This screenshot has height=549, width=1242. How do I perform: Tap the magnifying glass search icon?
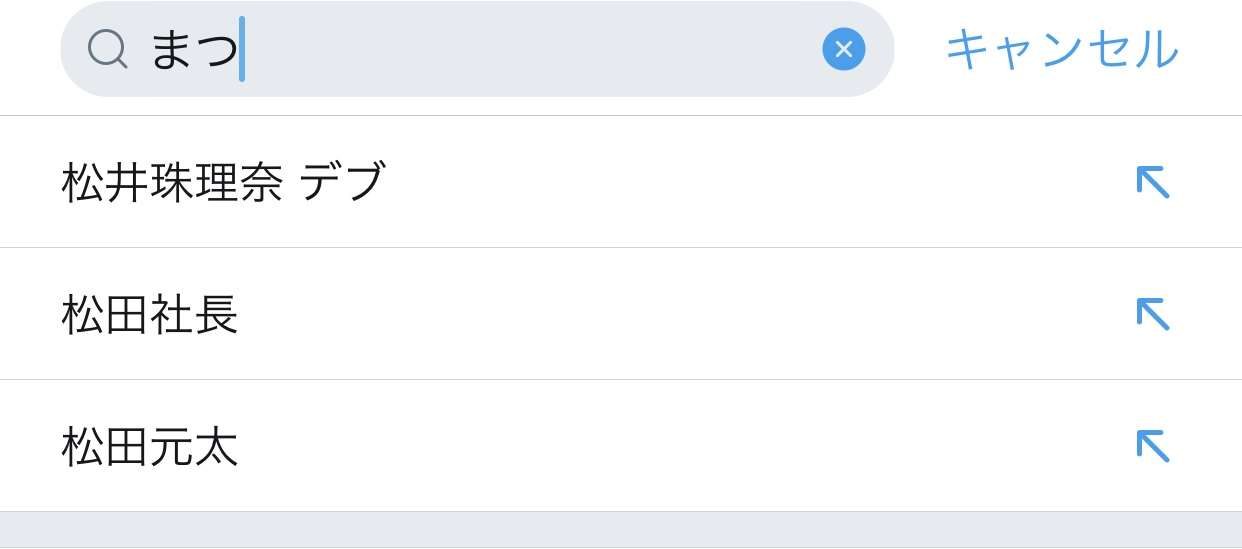point(107,49)
